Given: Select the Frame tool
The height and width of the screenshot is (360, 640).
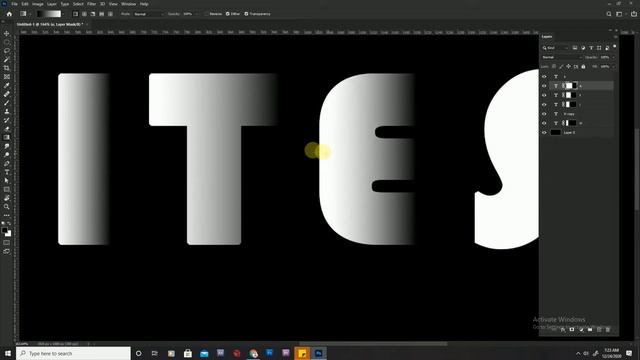Looking at the screenshot, I should click(x=7, y=77).
